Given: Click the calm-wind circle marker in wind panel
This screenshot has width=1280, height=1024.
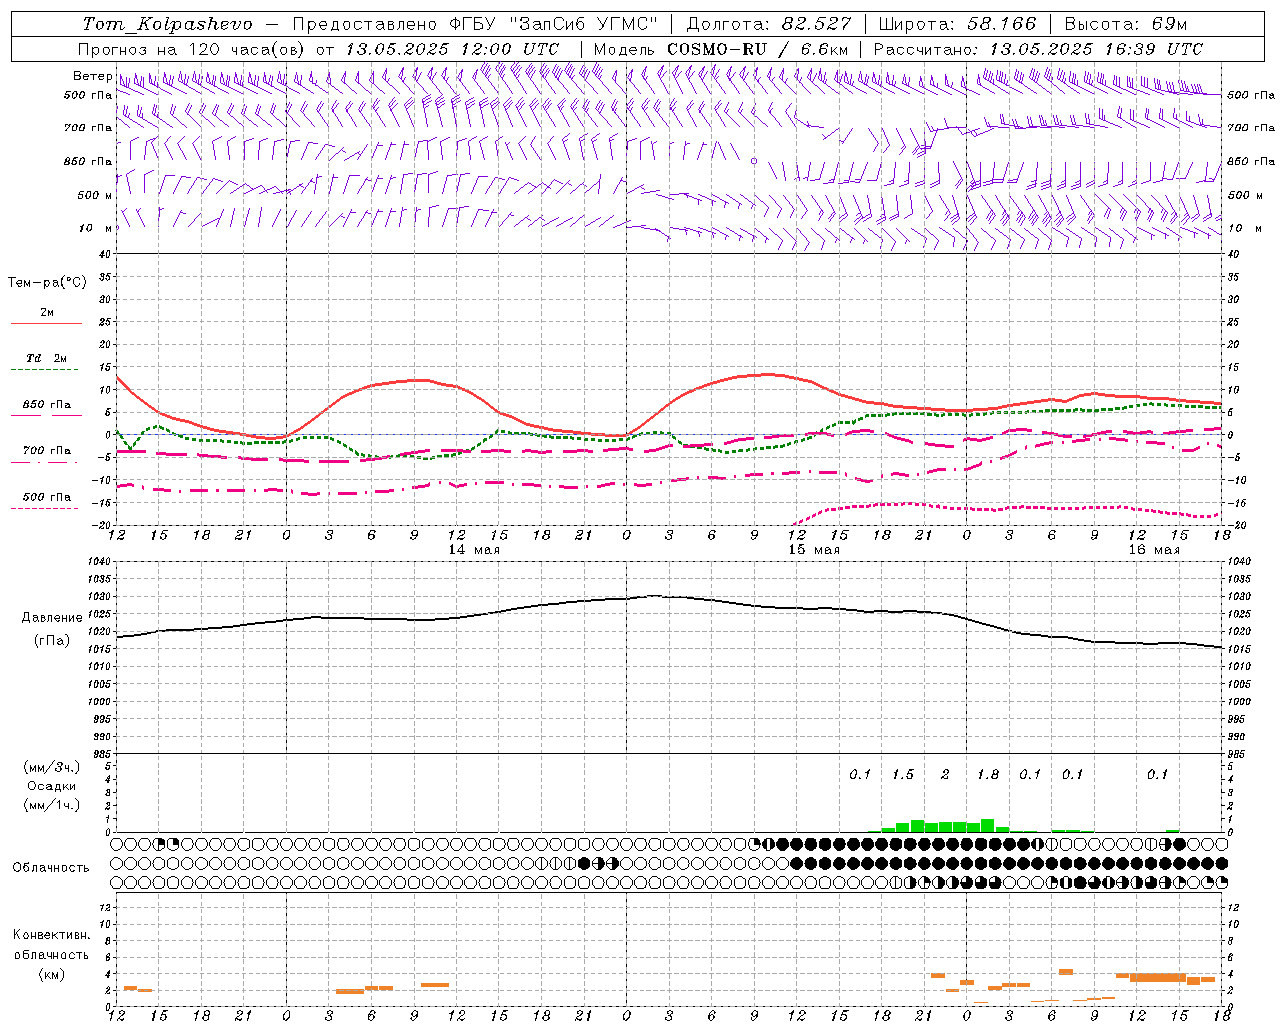Looking at the screenshot, I should 754,160.
